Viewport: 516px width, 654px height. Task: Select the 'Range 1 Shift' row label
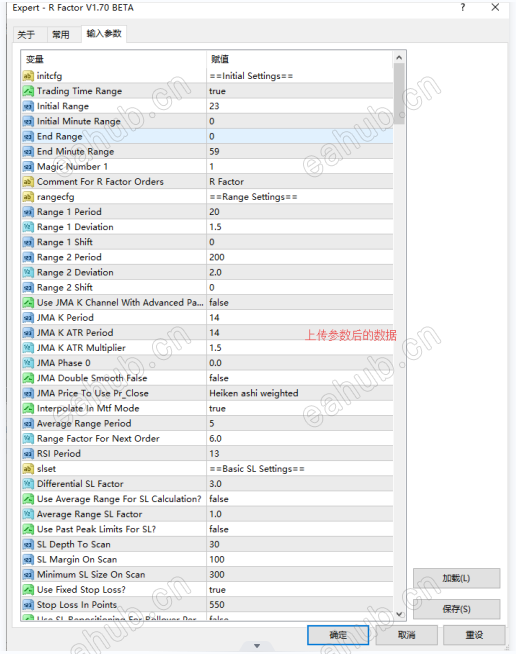pos(65,242)
